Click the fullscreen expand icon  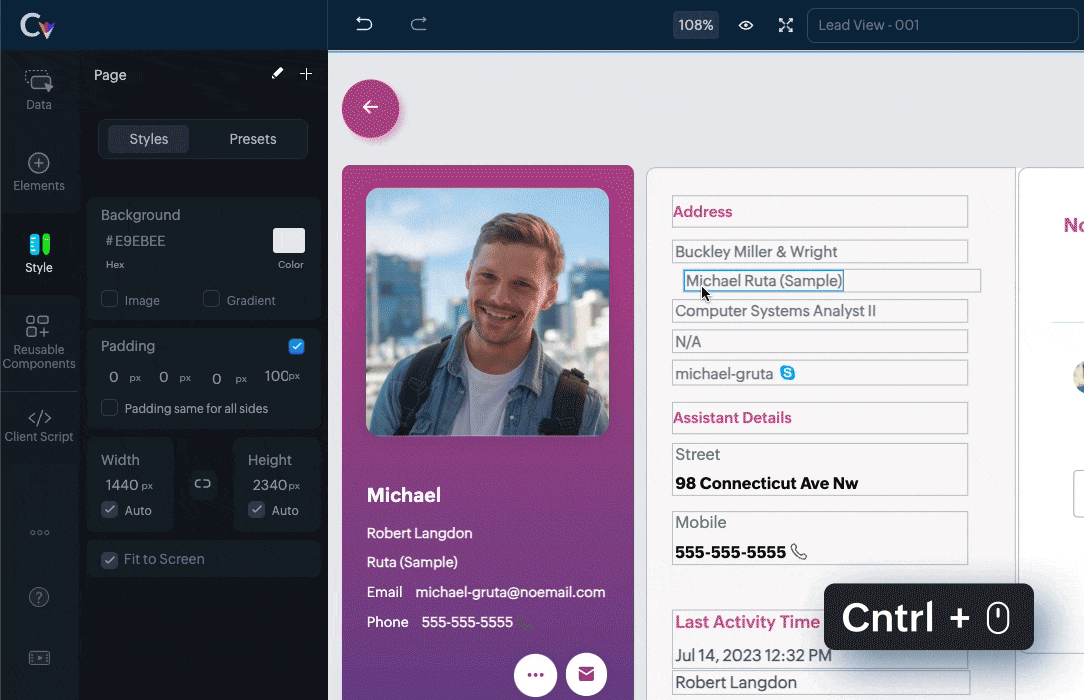[786, 25]
